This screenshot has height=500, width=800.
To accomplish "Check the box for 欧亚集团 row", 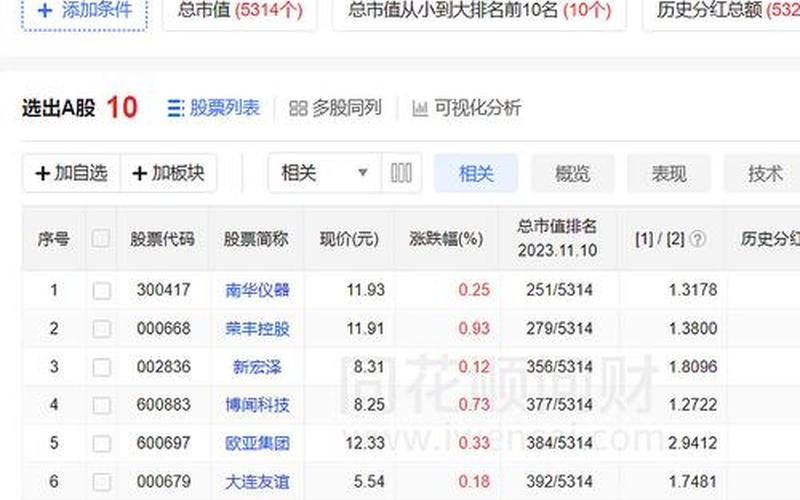I will tap(102, 444).
